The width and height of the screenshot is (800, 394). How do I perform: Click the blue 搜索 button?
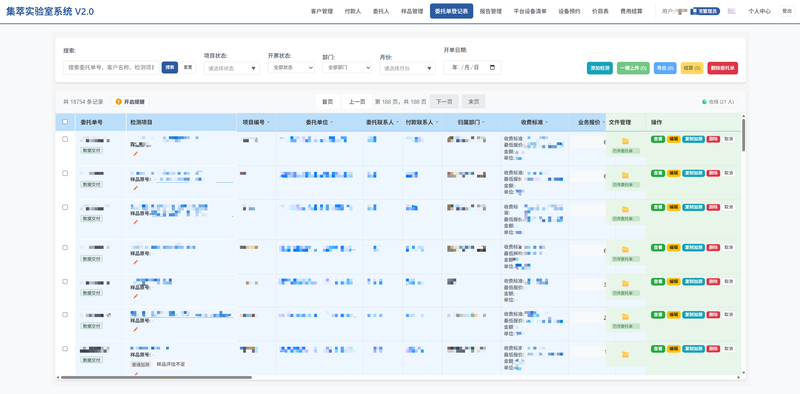point(170,67)
